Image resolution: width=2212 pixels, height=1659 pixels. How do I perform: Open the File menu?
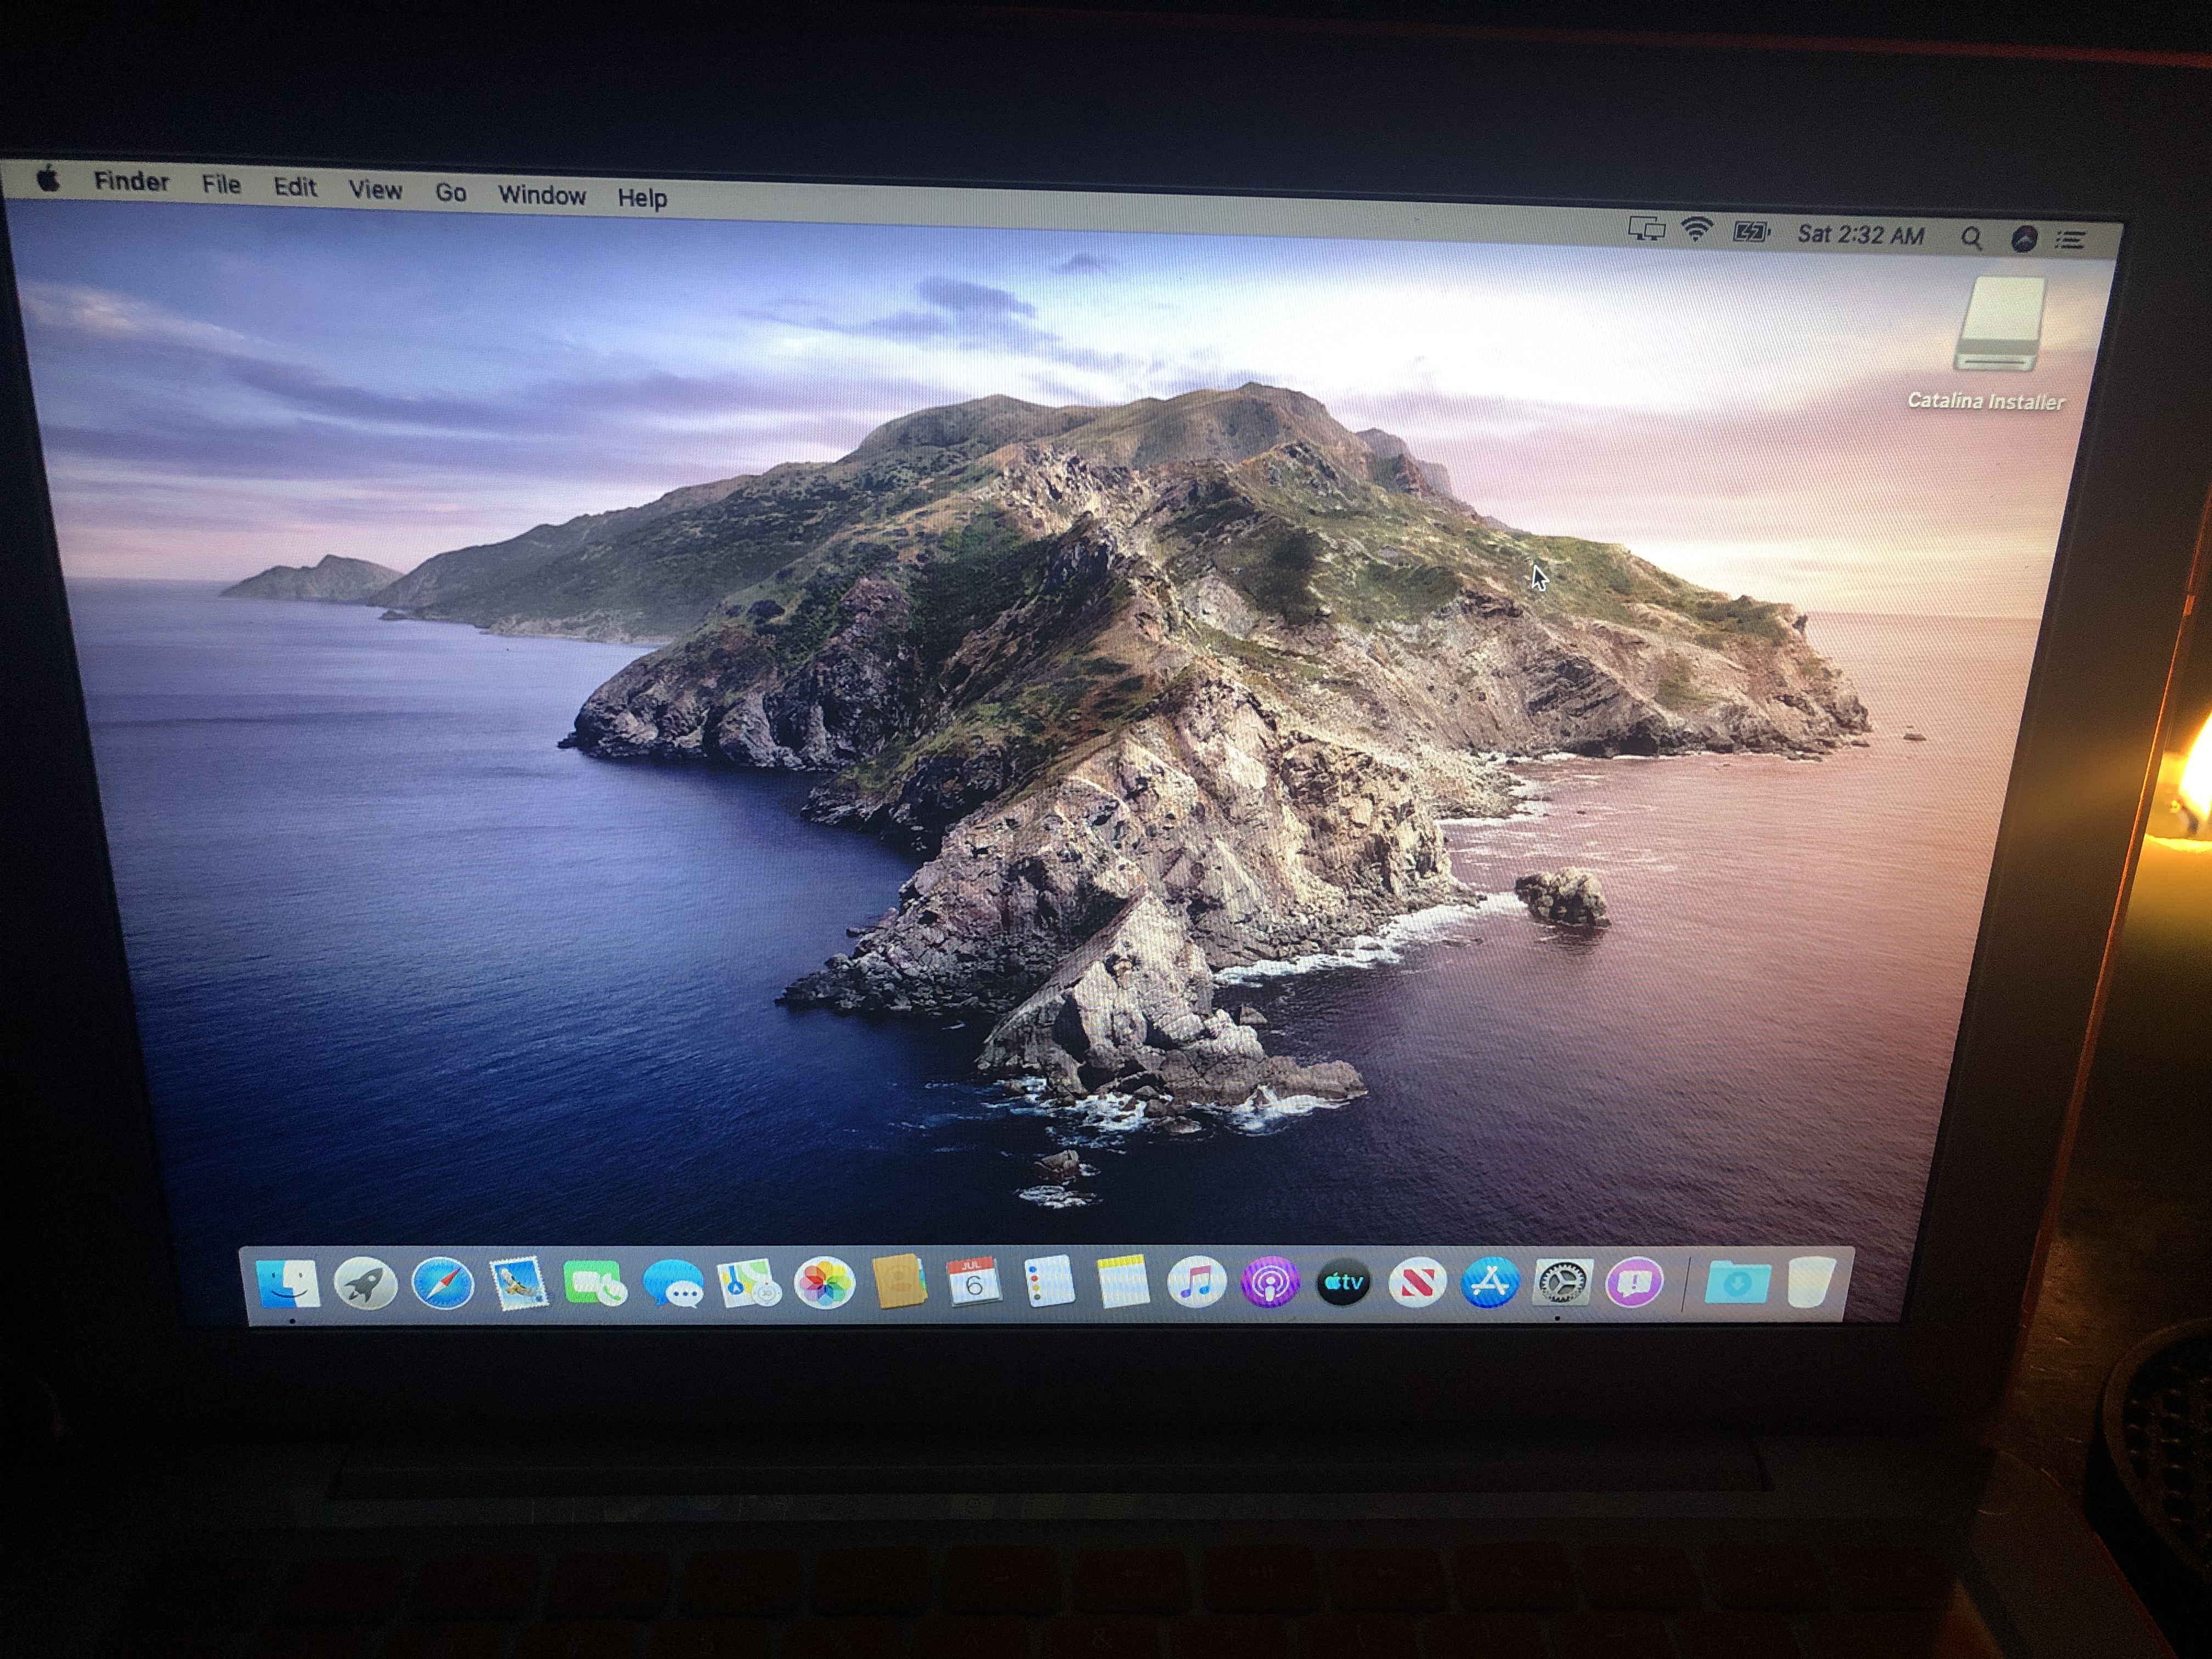[221, 184]
